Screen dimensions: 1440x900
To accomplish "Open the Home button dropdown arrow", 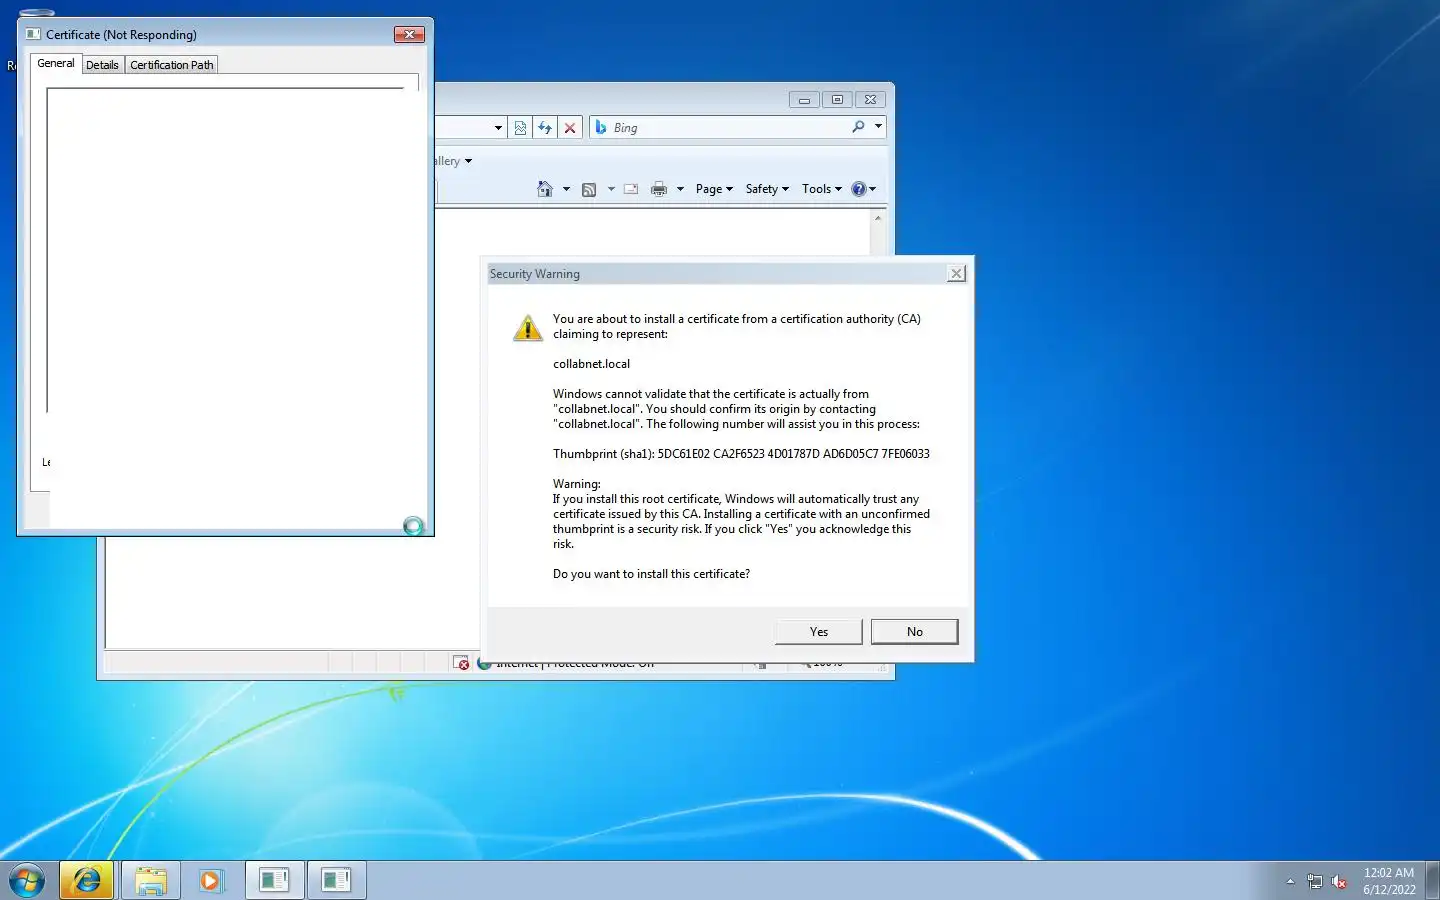I will coord(566,189).
